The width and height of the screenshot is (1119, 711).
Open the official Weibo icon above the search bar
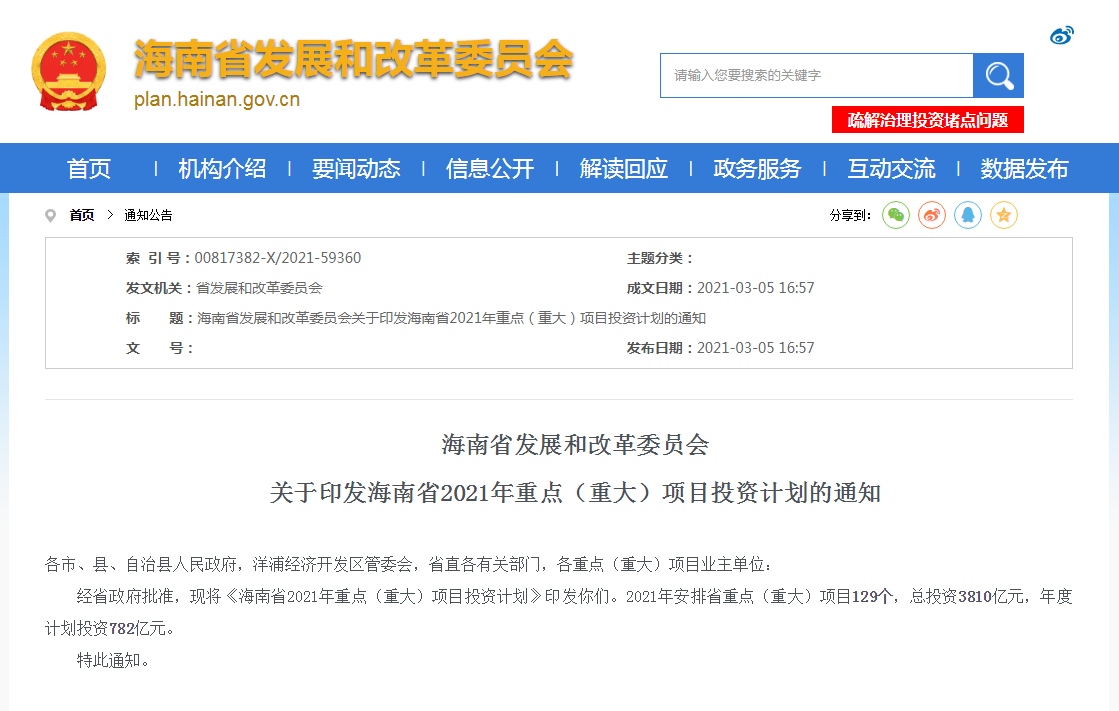(1061, 36)
